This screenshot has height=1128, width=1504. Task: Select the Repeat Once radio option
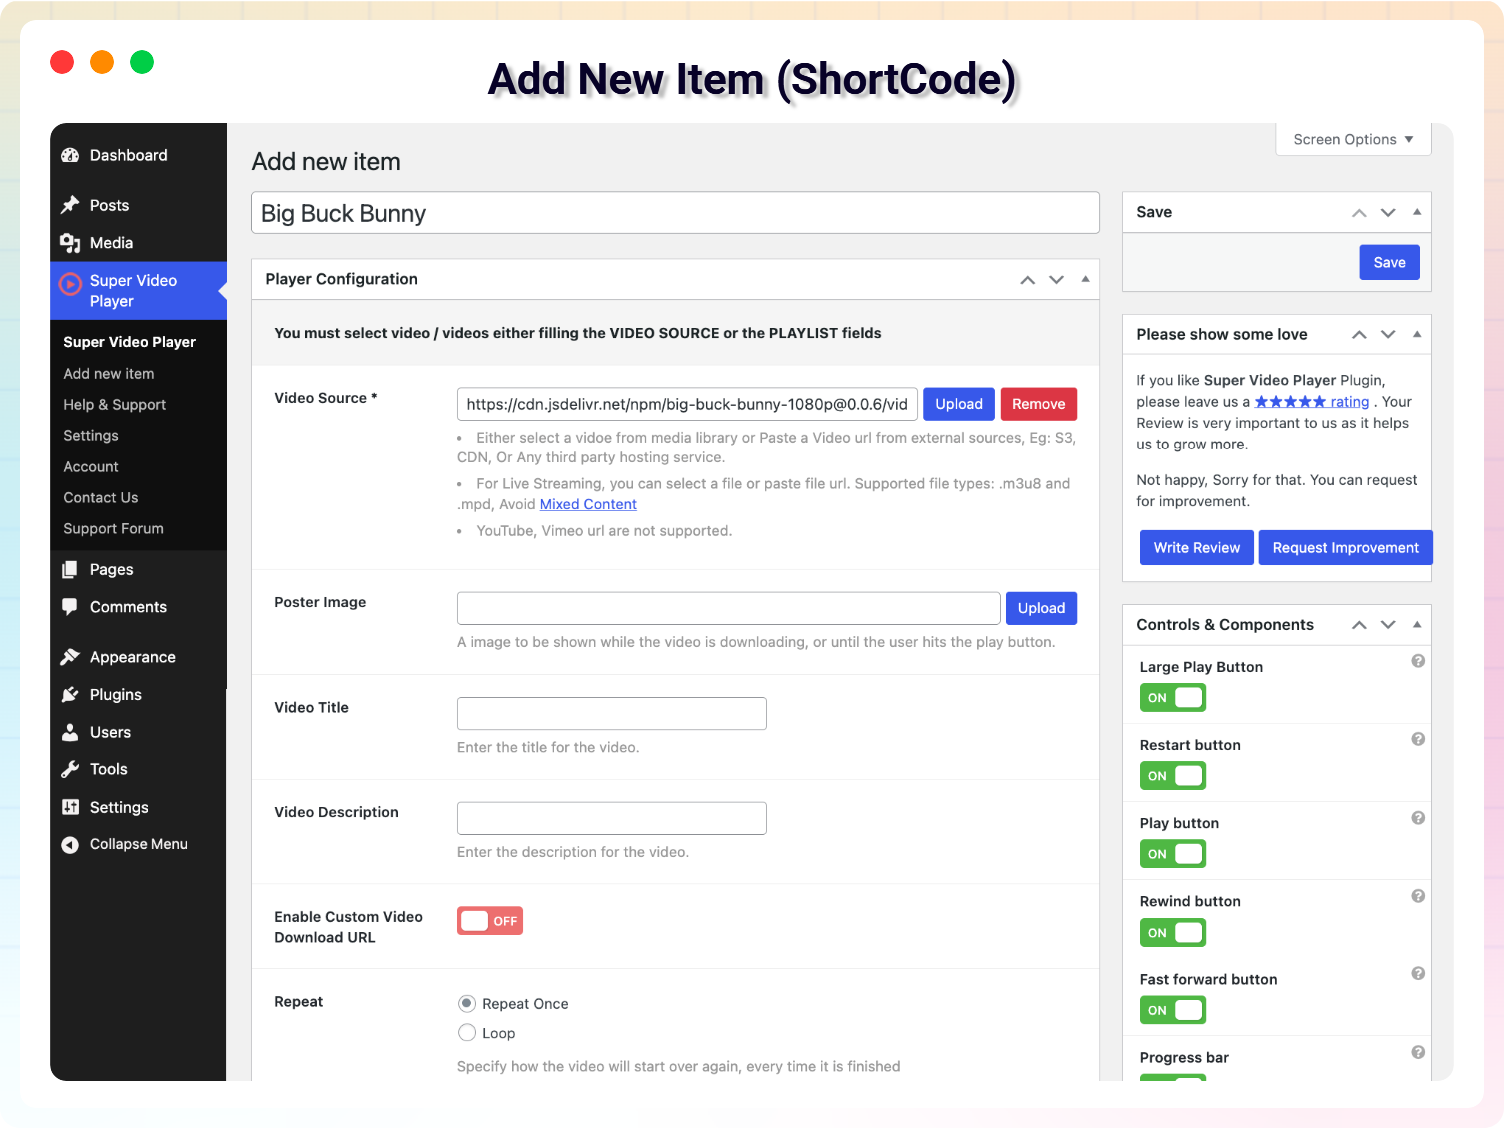tap(467, 1003)
